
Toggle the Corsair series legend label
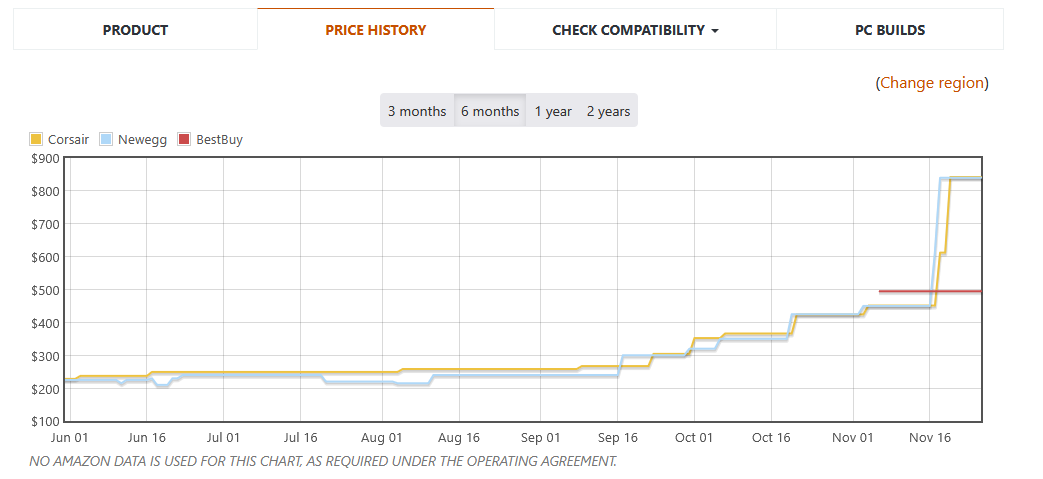click(69, 140)
